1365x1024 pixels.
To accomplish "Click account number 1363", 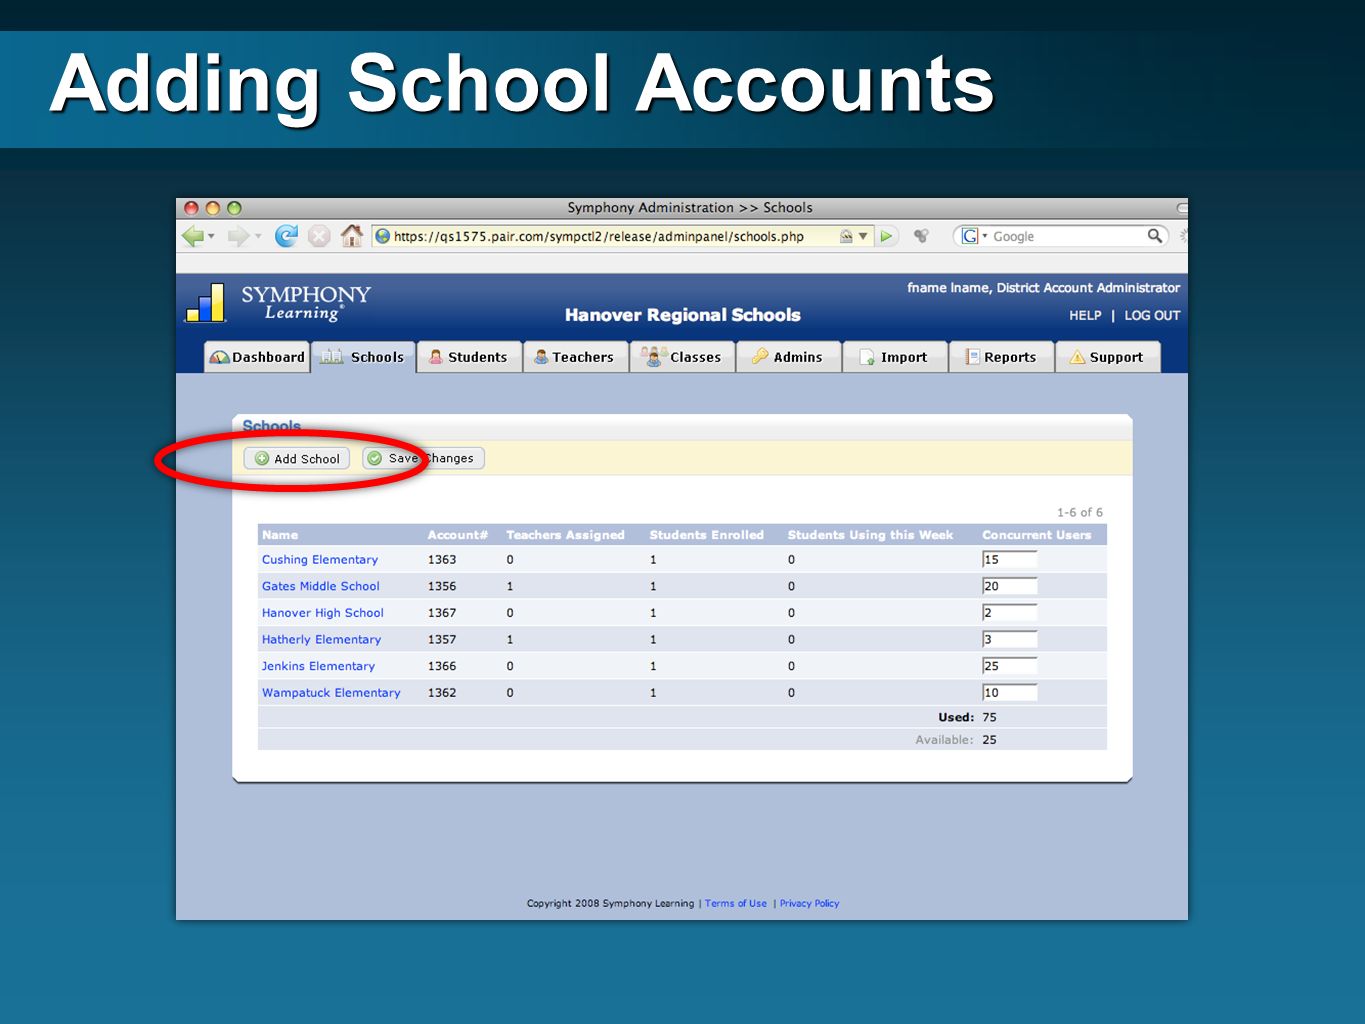I will pyautogui.click(x=442, y=560).
